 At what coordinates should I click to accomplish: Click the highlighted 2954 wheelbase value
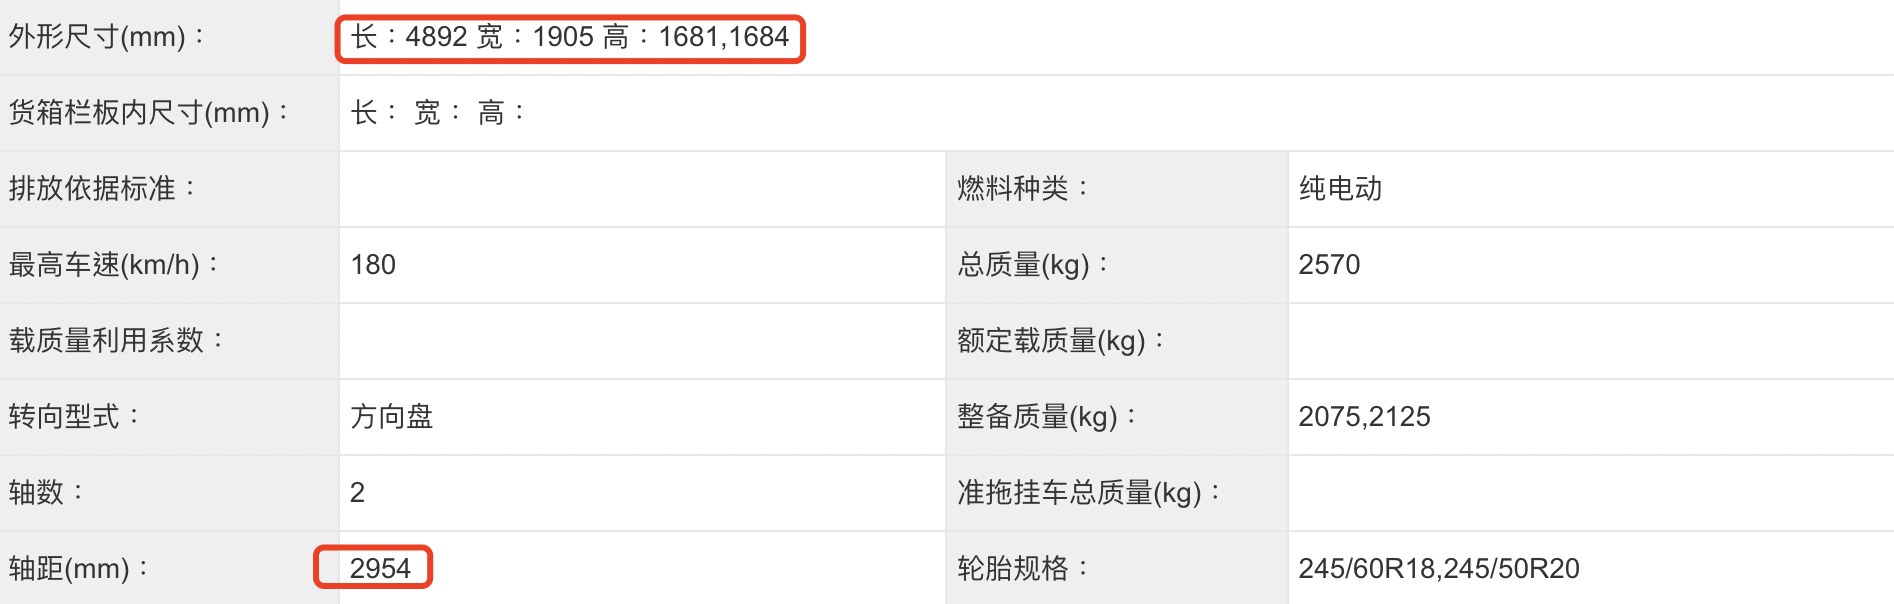tap(380, 568)
